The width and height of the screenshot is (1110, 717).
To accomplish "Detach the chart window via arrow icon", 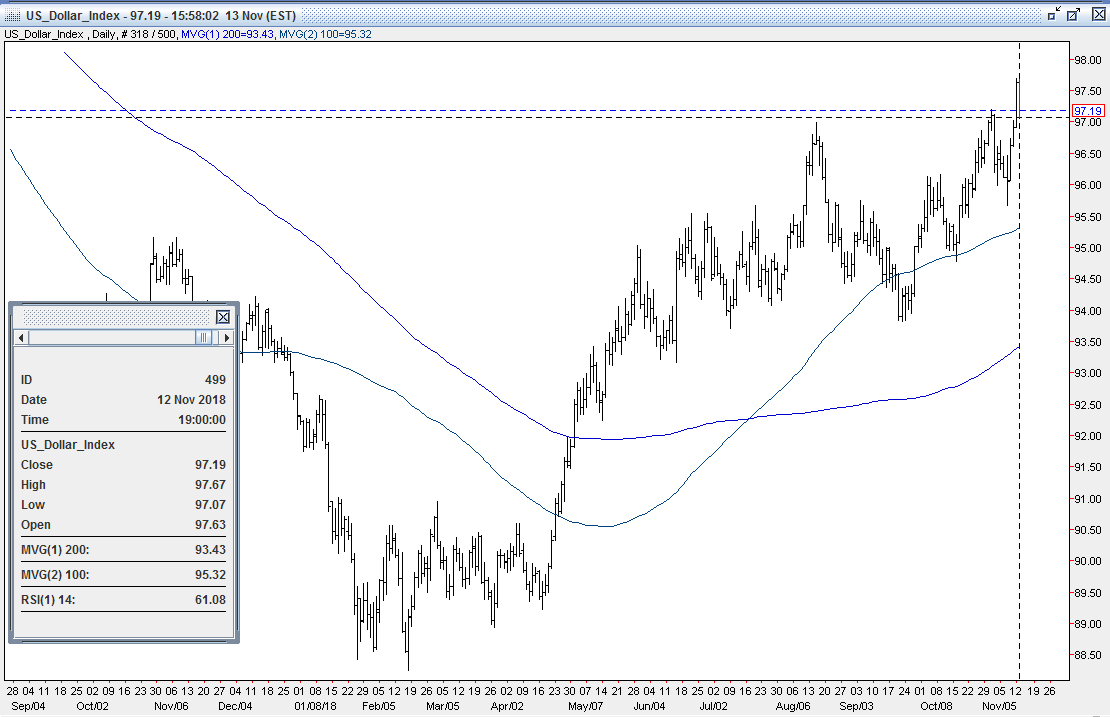I will coord(1054,14).
